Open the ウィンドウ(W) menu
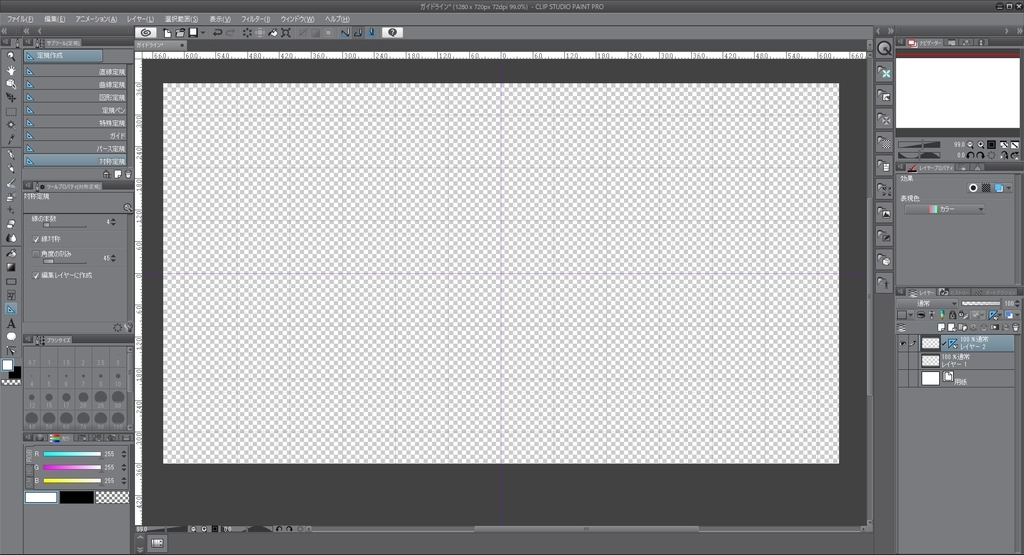1024x555 pixels. tap(297, 19)
